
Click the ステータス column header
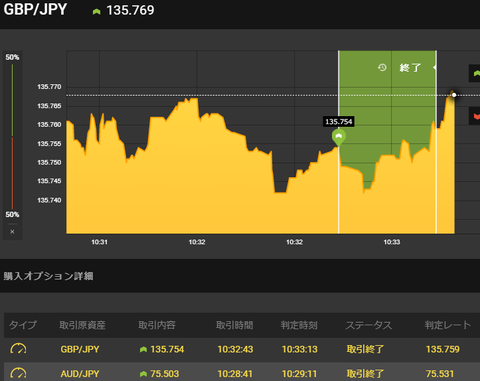pyautogui.click(x=369, y=325)
